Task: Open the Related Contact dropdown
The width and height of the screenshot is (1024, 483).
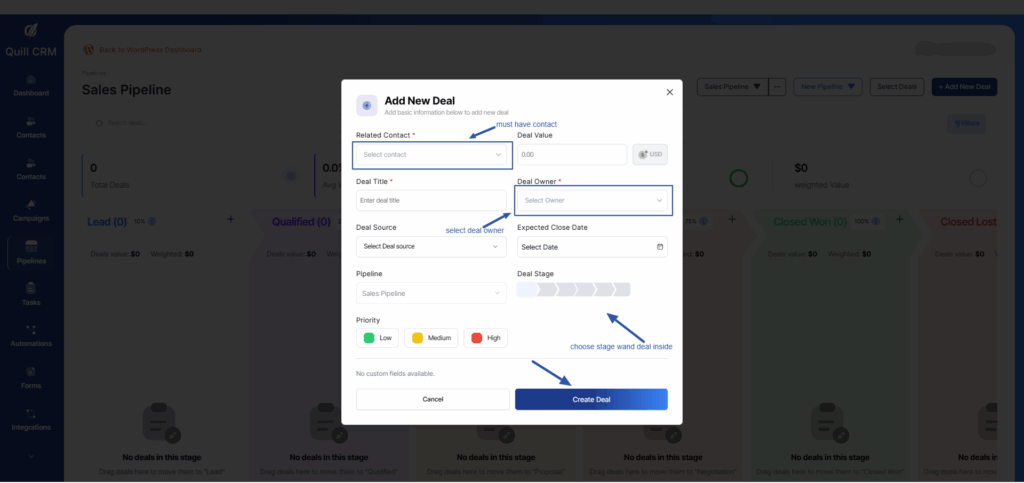Action: (432, 155)
